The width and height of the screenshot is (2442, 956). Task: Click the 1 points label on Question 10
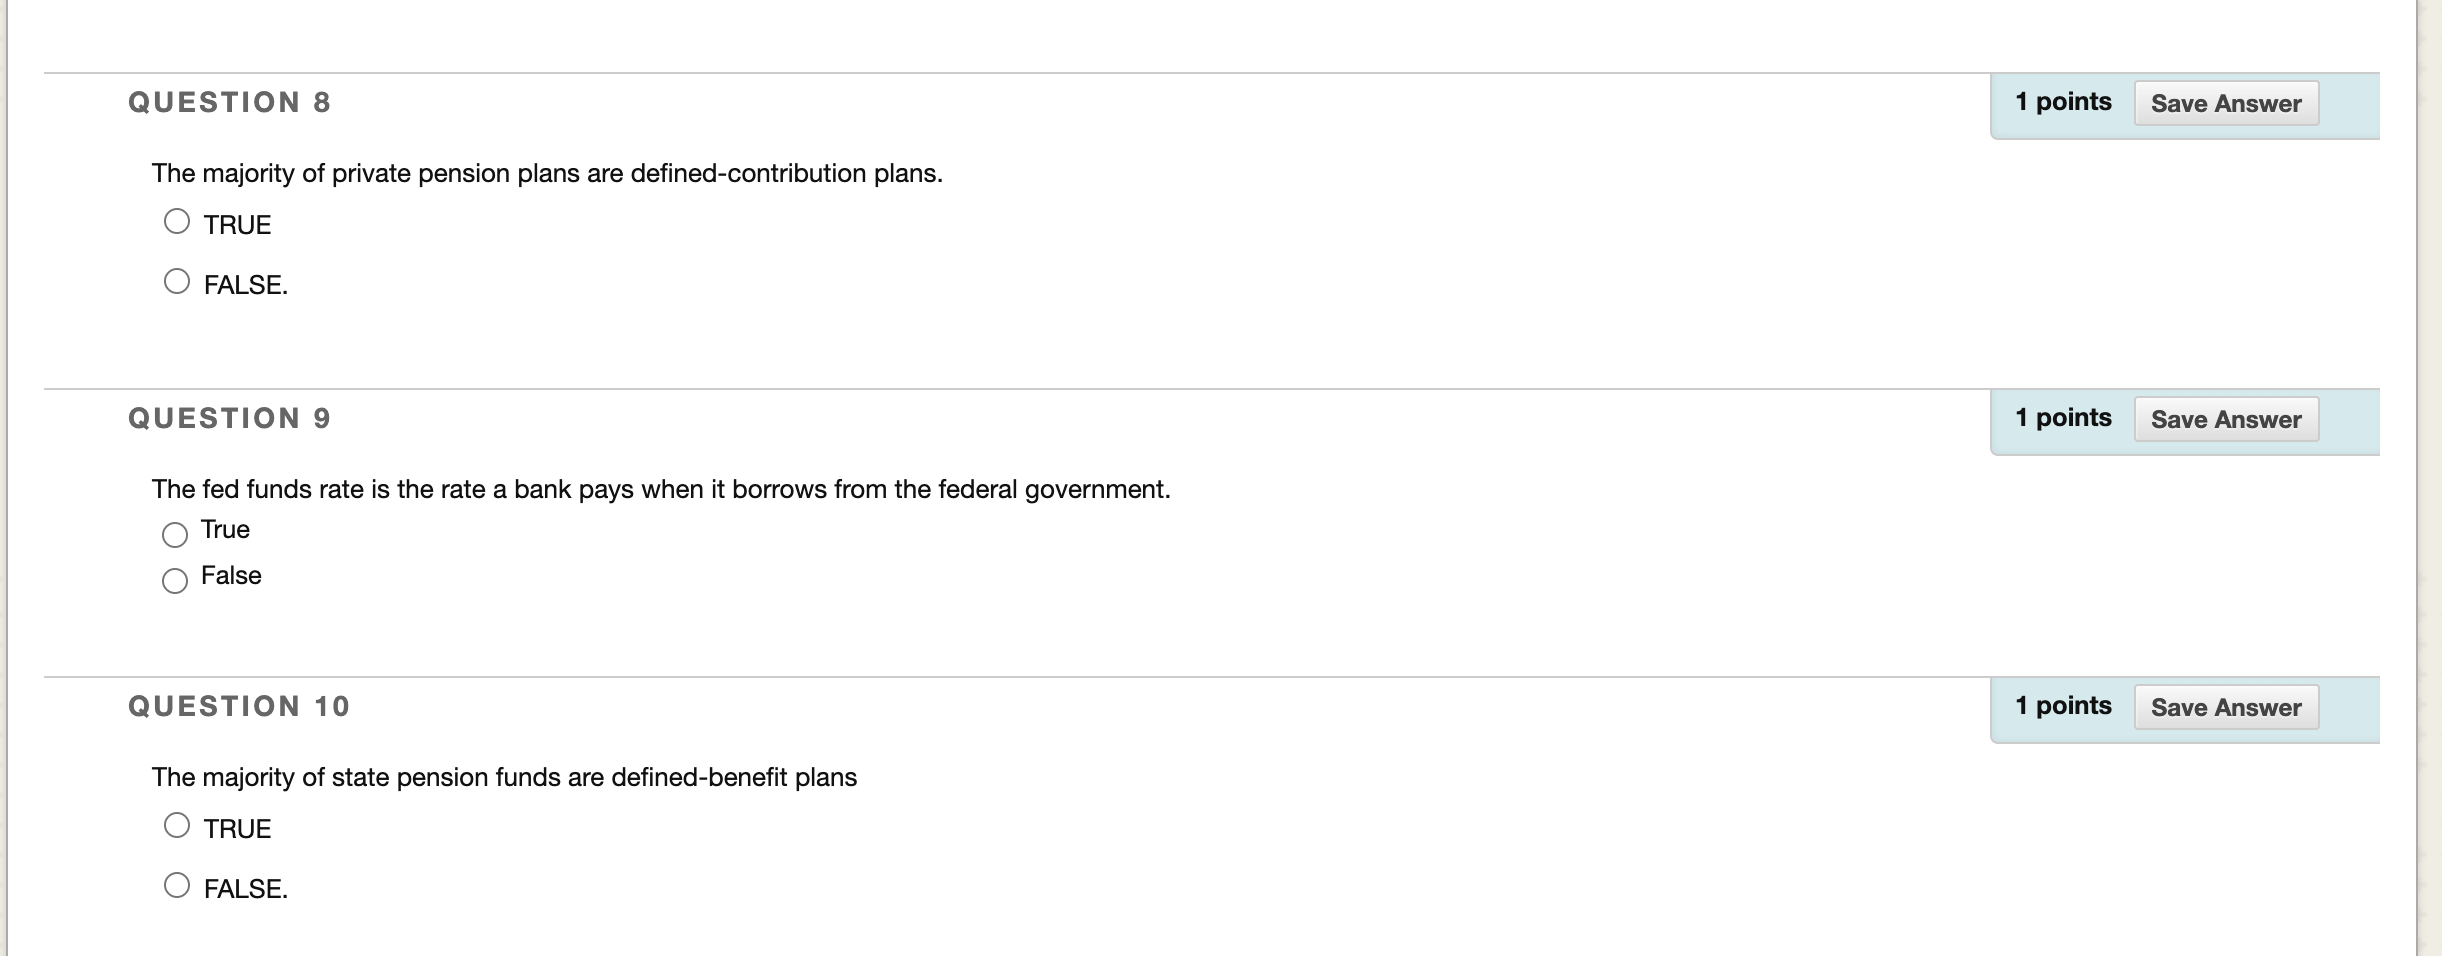pyautogui.click(x=2064, y=704)
